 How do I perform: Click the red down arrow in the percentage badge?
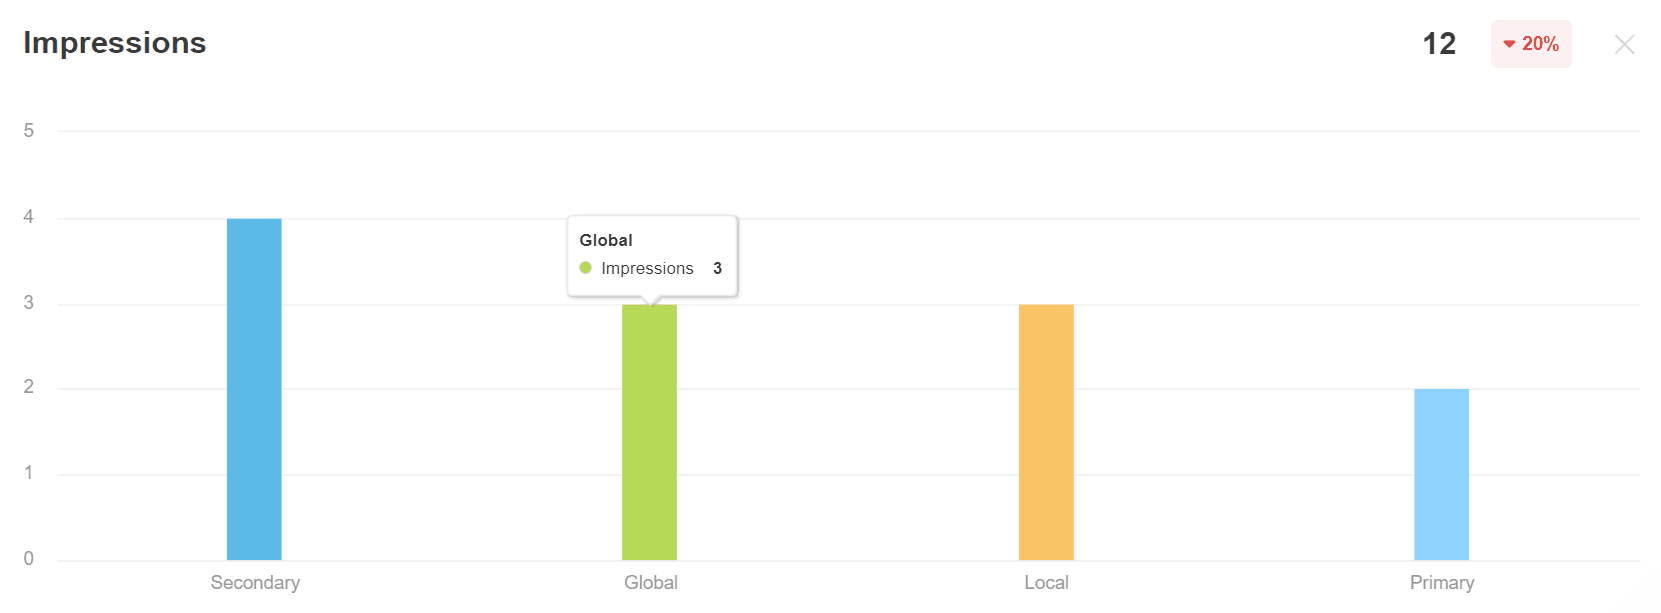1509,44
